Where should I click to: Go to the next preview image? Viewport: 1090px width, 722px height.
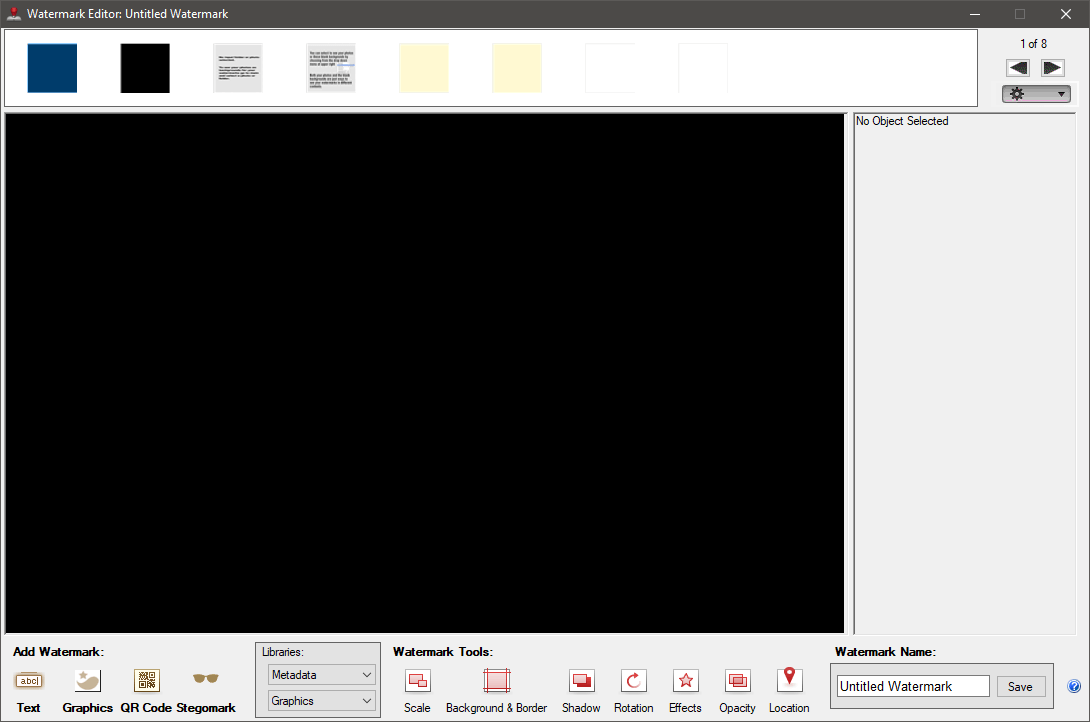pyautogui.click(x=1052, y=68)
